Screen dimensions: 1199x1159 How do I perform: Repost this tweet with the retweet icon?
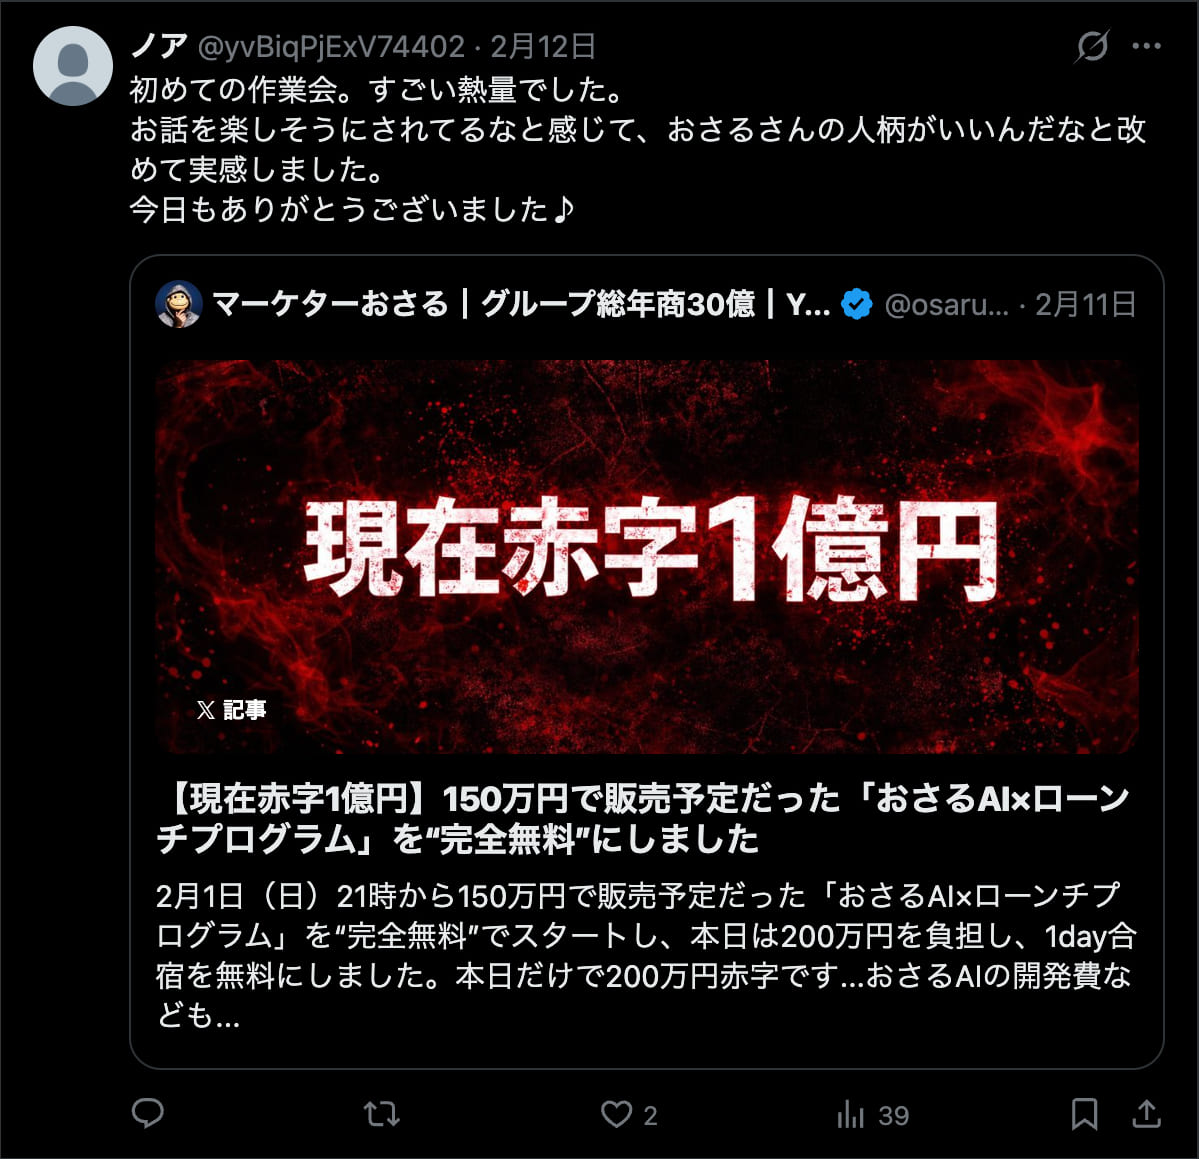point(382,1114)
